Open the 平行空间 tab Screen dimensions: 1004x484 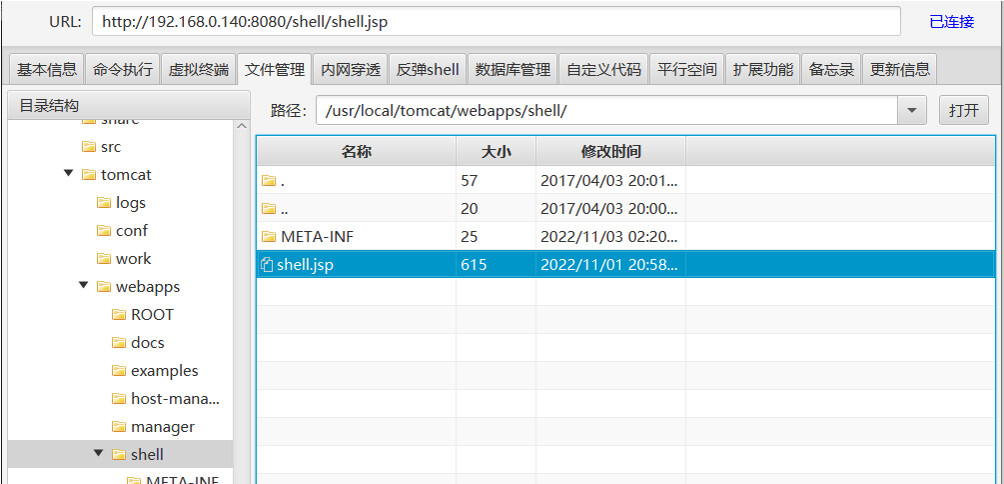point(687,70)
